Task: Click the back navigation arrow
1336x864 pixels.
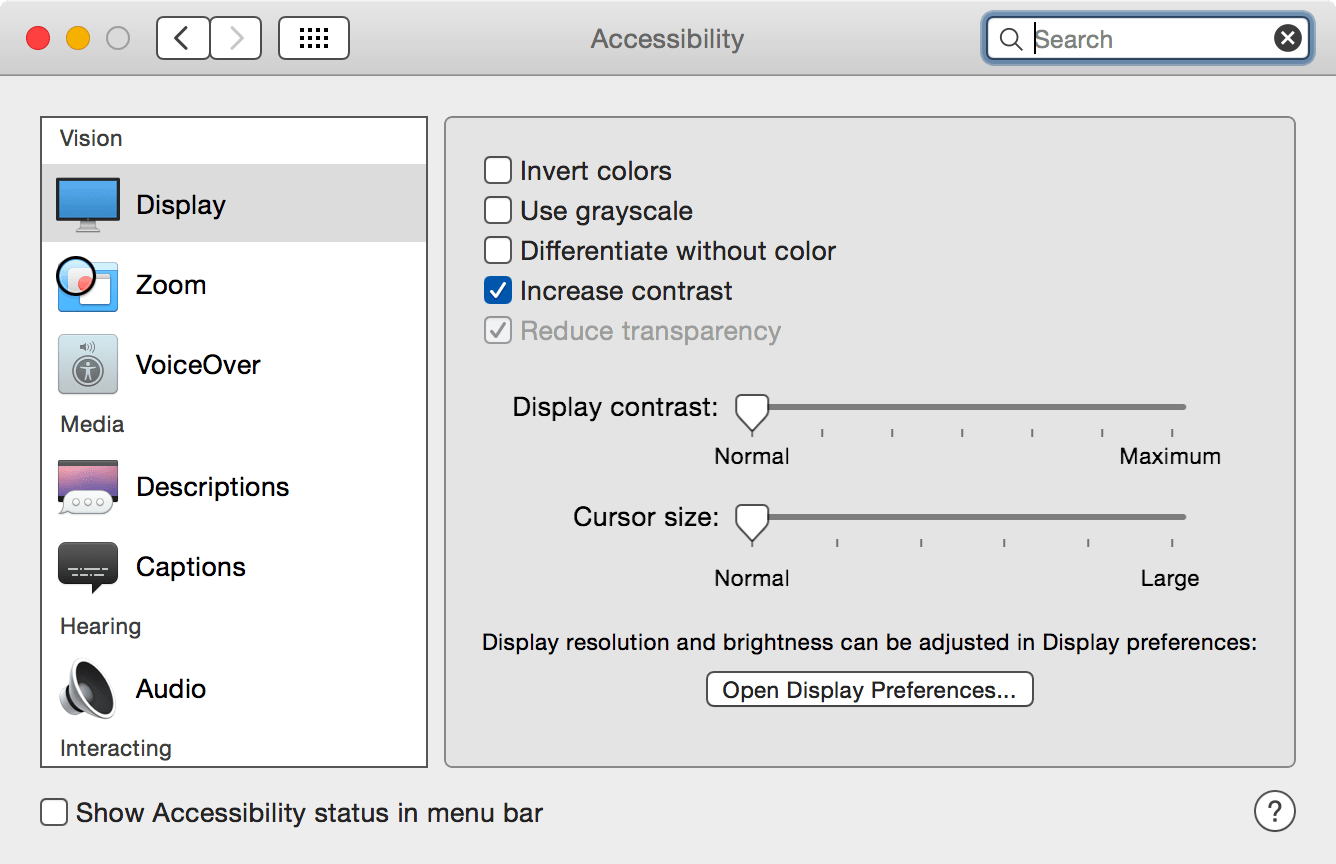Action: [182, 37]
